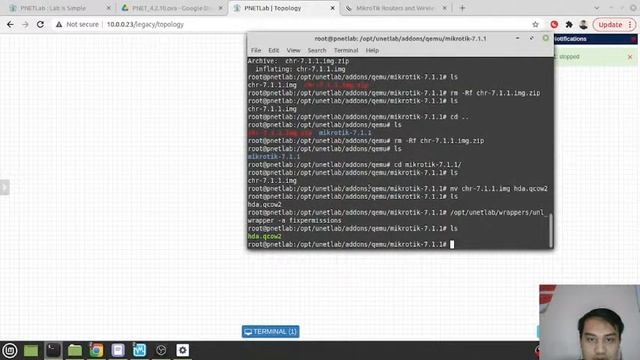Screen dimensions: 640x360
Task: Close the Notifications panel
Action: 633,39
